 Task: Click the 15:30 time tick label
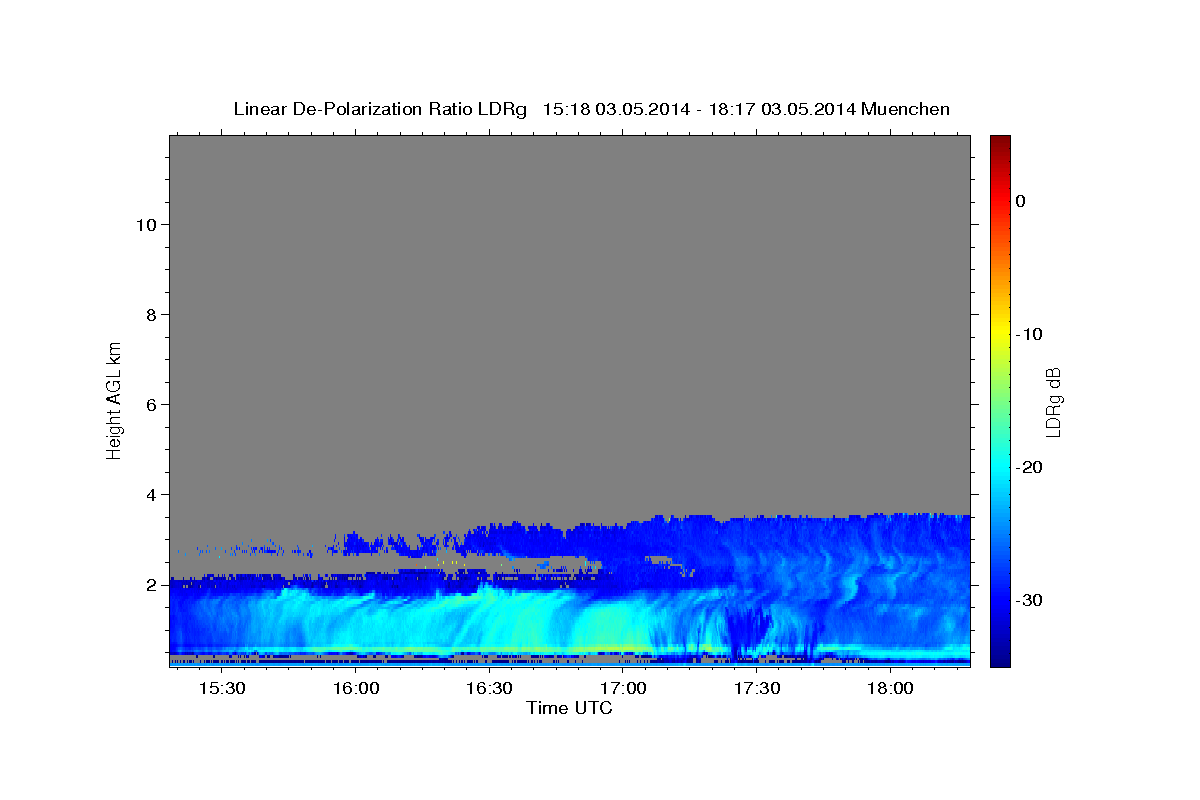coord(222,689)
